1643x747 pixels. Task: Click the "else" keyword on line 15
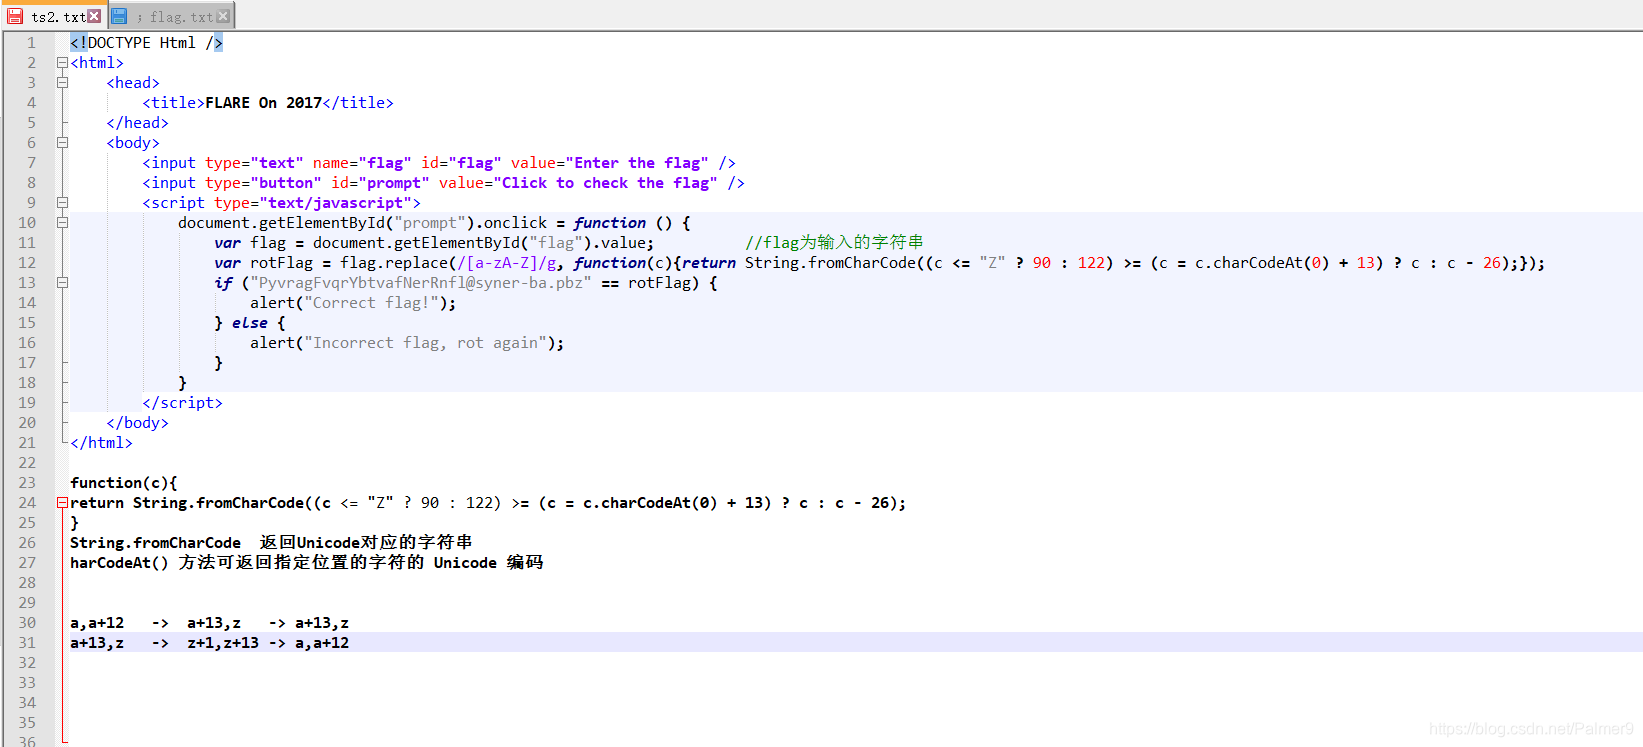250,323
